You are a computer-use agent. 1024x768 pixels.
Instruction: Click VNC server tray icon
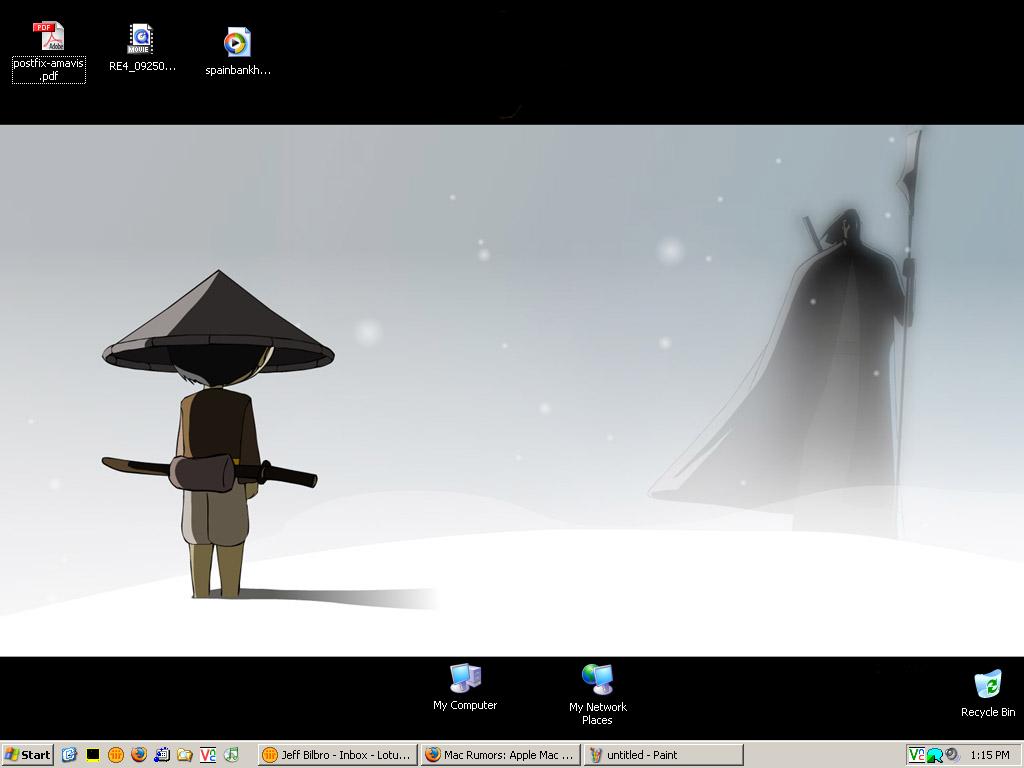tap(917, 756)
